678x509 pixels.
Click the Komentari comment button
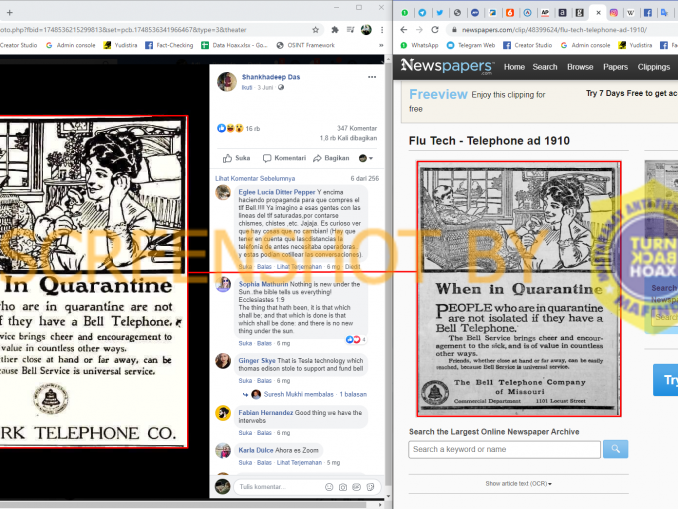click(284, 158)
